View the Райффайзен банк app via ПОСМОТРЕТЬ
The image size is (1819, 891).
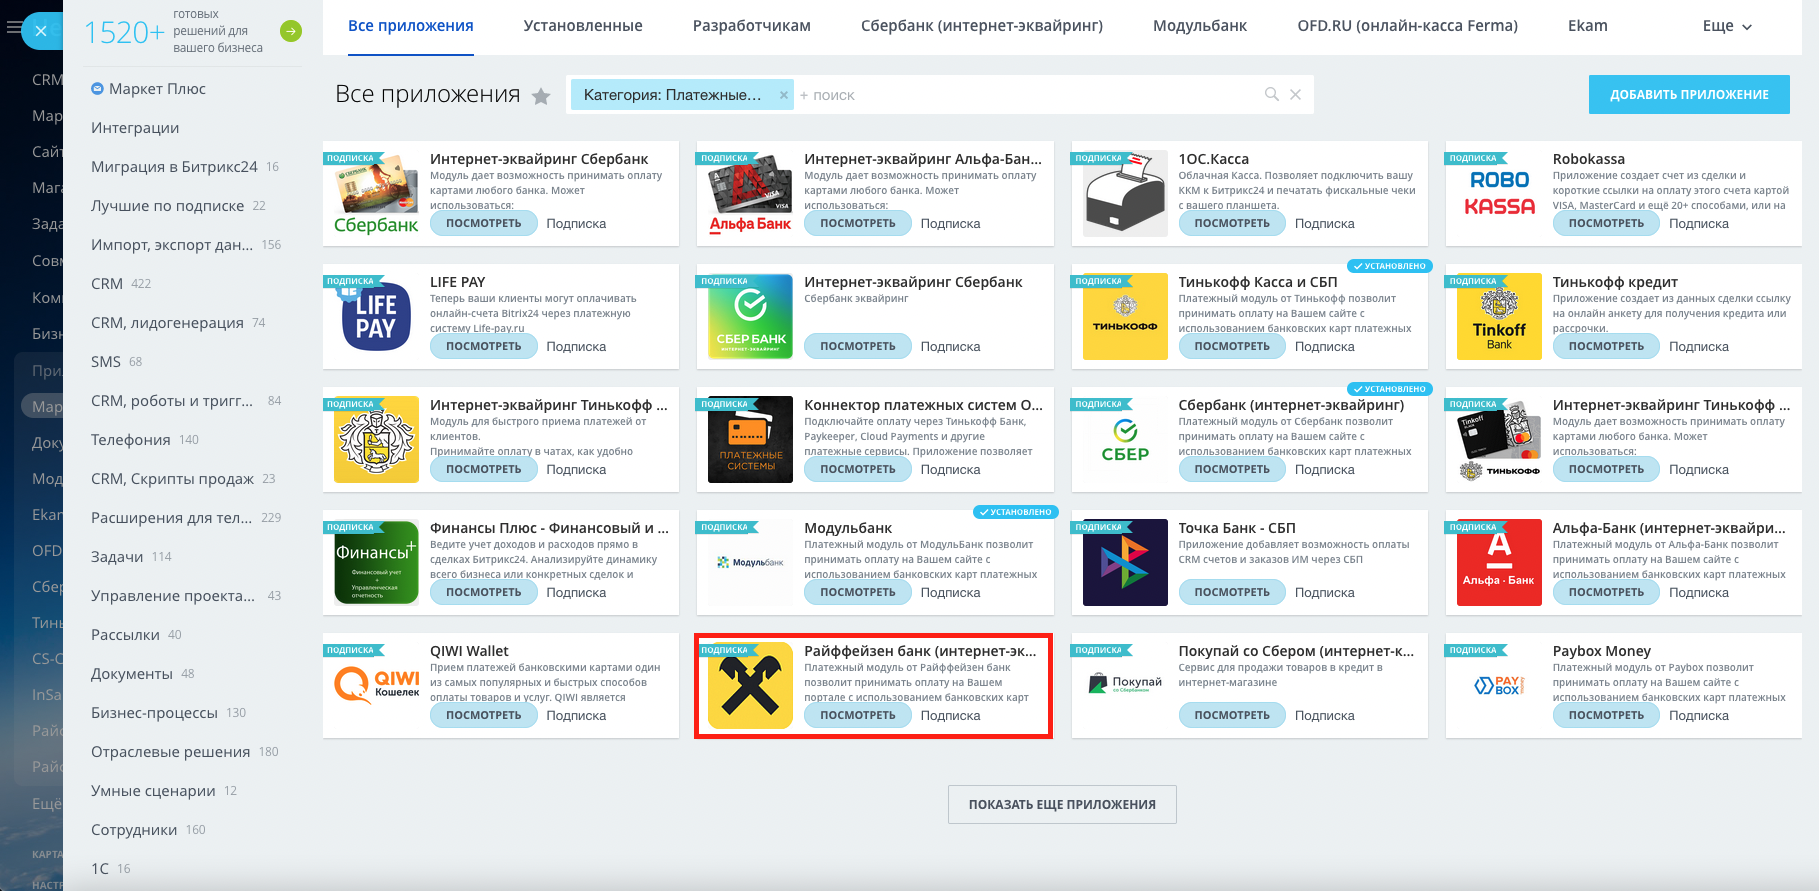click(858, 716)
